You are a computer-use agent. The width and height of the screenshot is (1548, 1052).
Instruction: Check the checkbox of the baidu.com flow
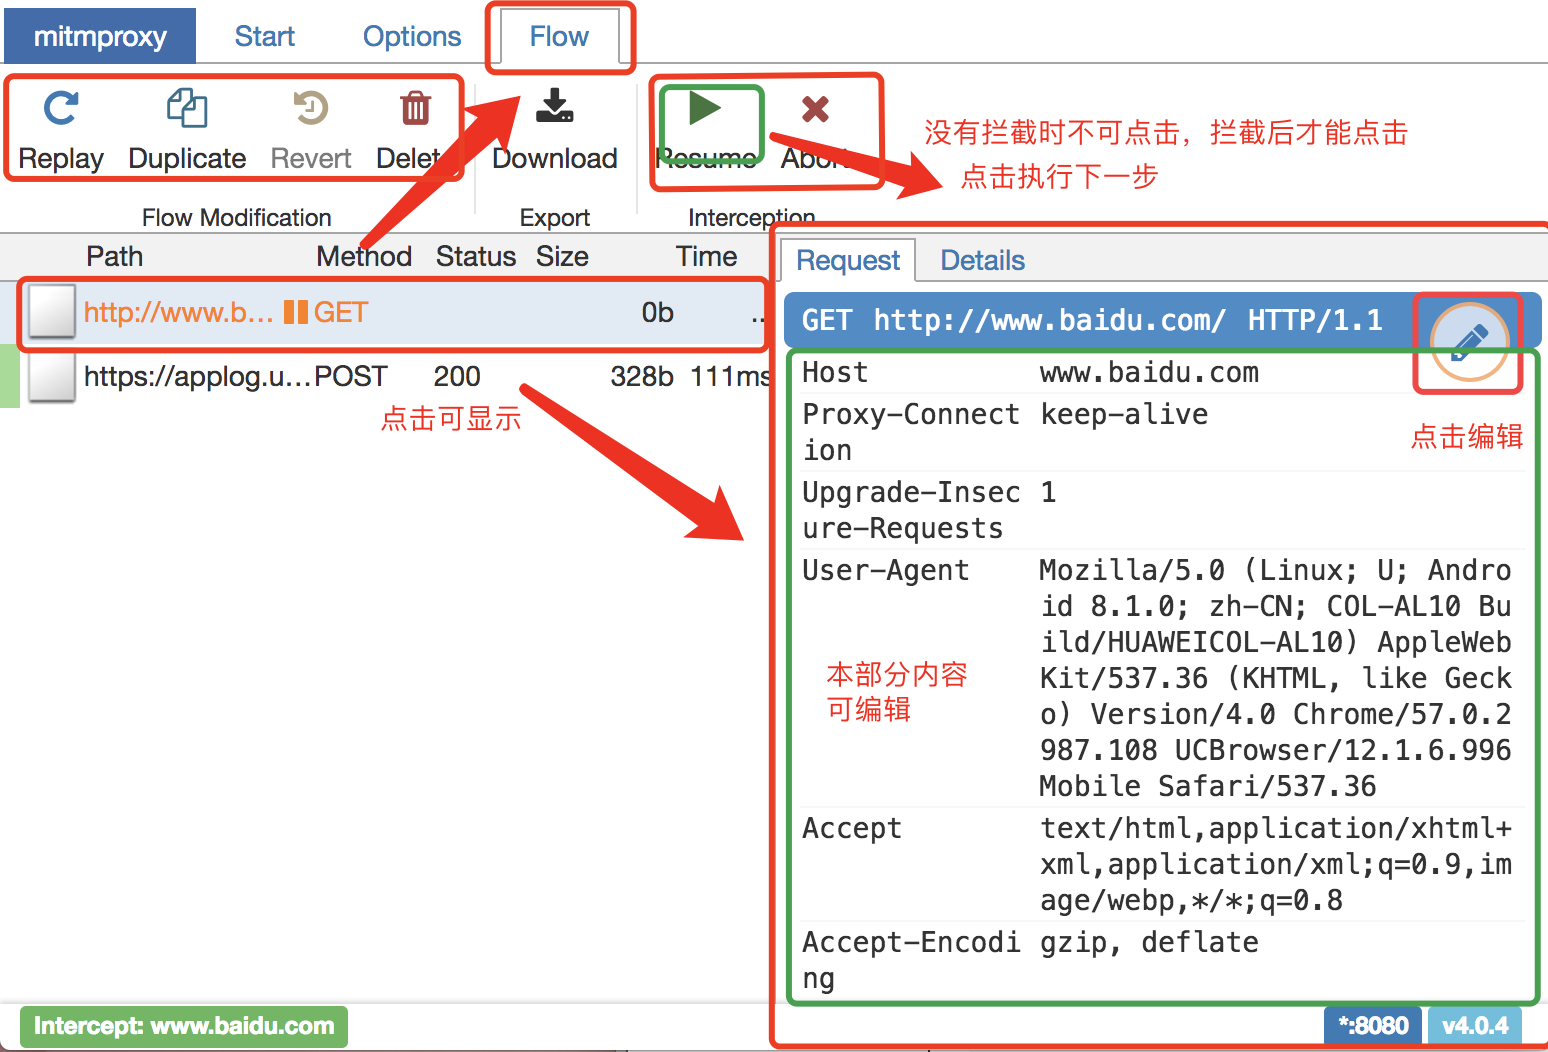click(51, 312)
